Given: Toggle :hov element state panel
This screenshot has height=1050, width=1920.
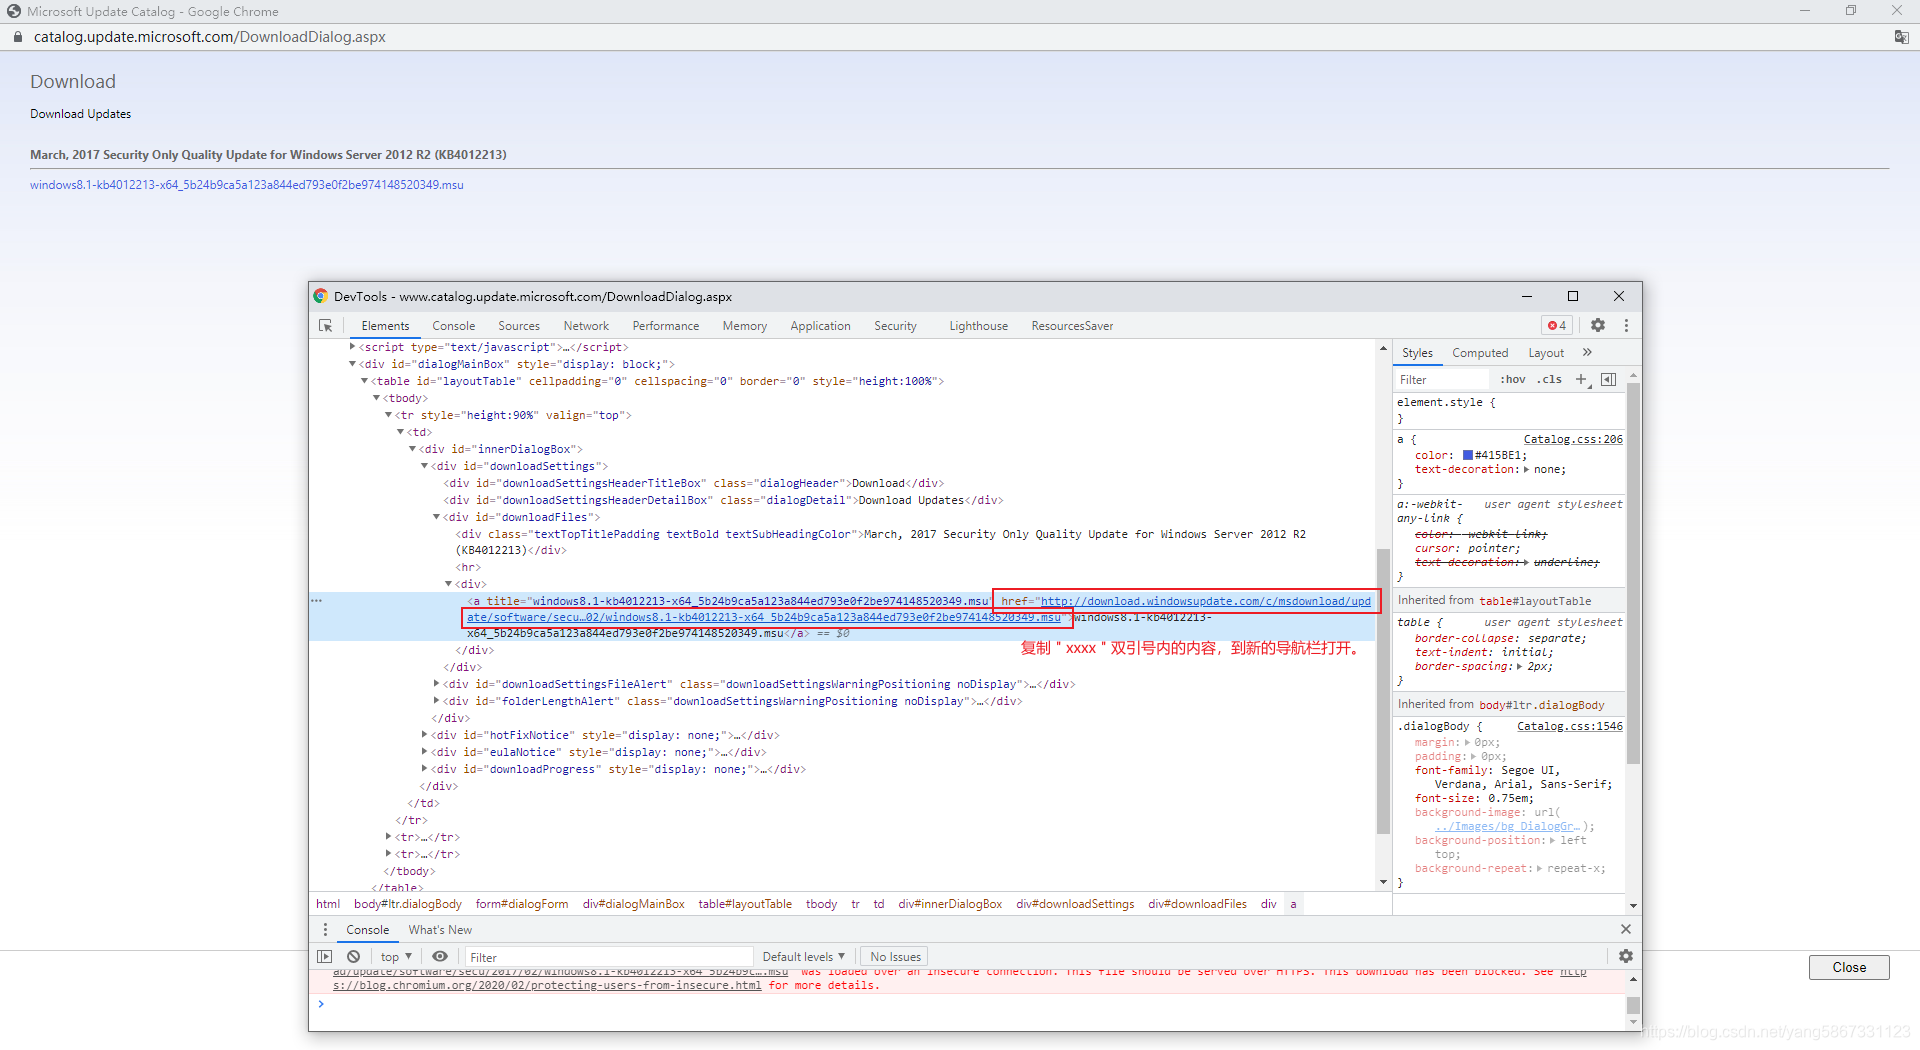Looking at the screenshot, I should pyautogui.click(x=1513, y=380).
